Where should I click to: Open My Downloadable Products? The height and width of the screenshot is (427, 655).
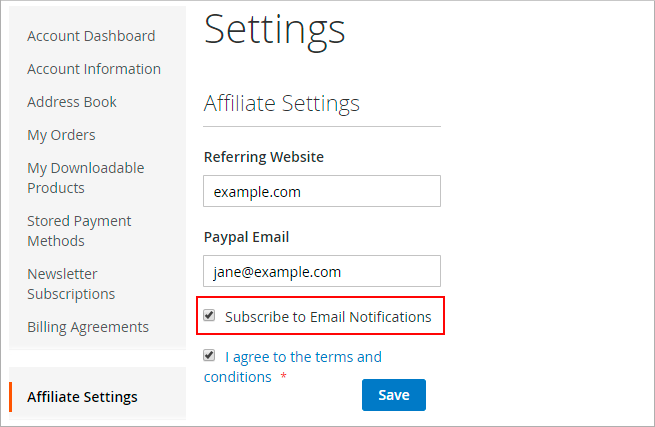(85, 178)
